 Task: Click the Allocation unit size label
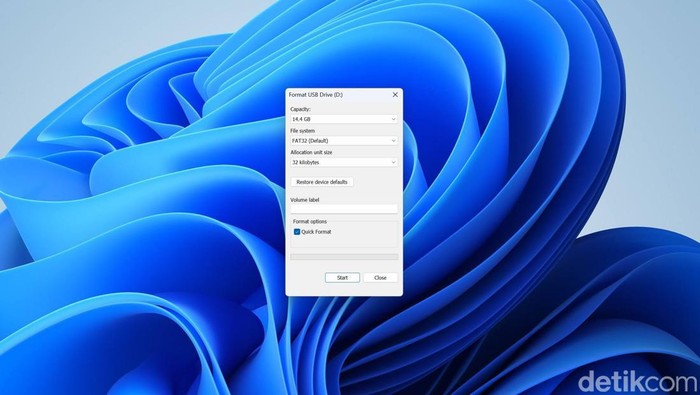pyautogui.click(x=312, y=152)
